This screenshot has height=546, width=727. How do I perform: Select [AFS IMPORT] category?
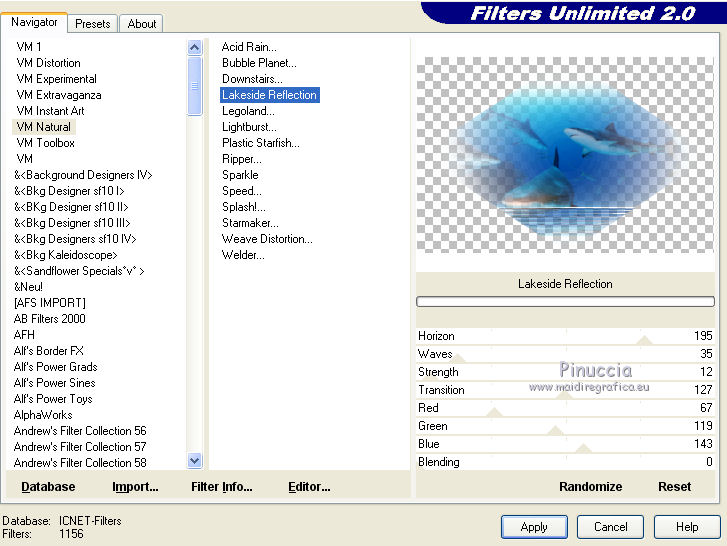50,303
